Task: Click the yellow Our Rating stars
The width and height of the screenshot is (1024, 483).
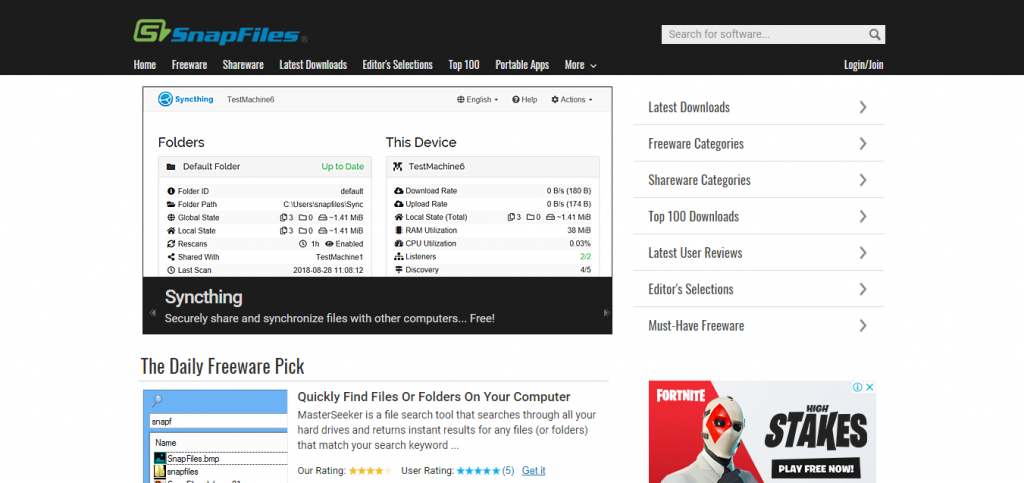Action: tap(370, 471)
